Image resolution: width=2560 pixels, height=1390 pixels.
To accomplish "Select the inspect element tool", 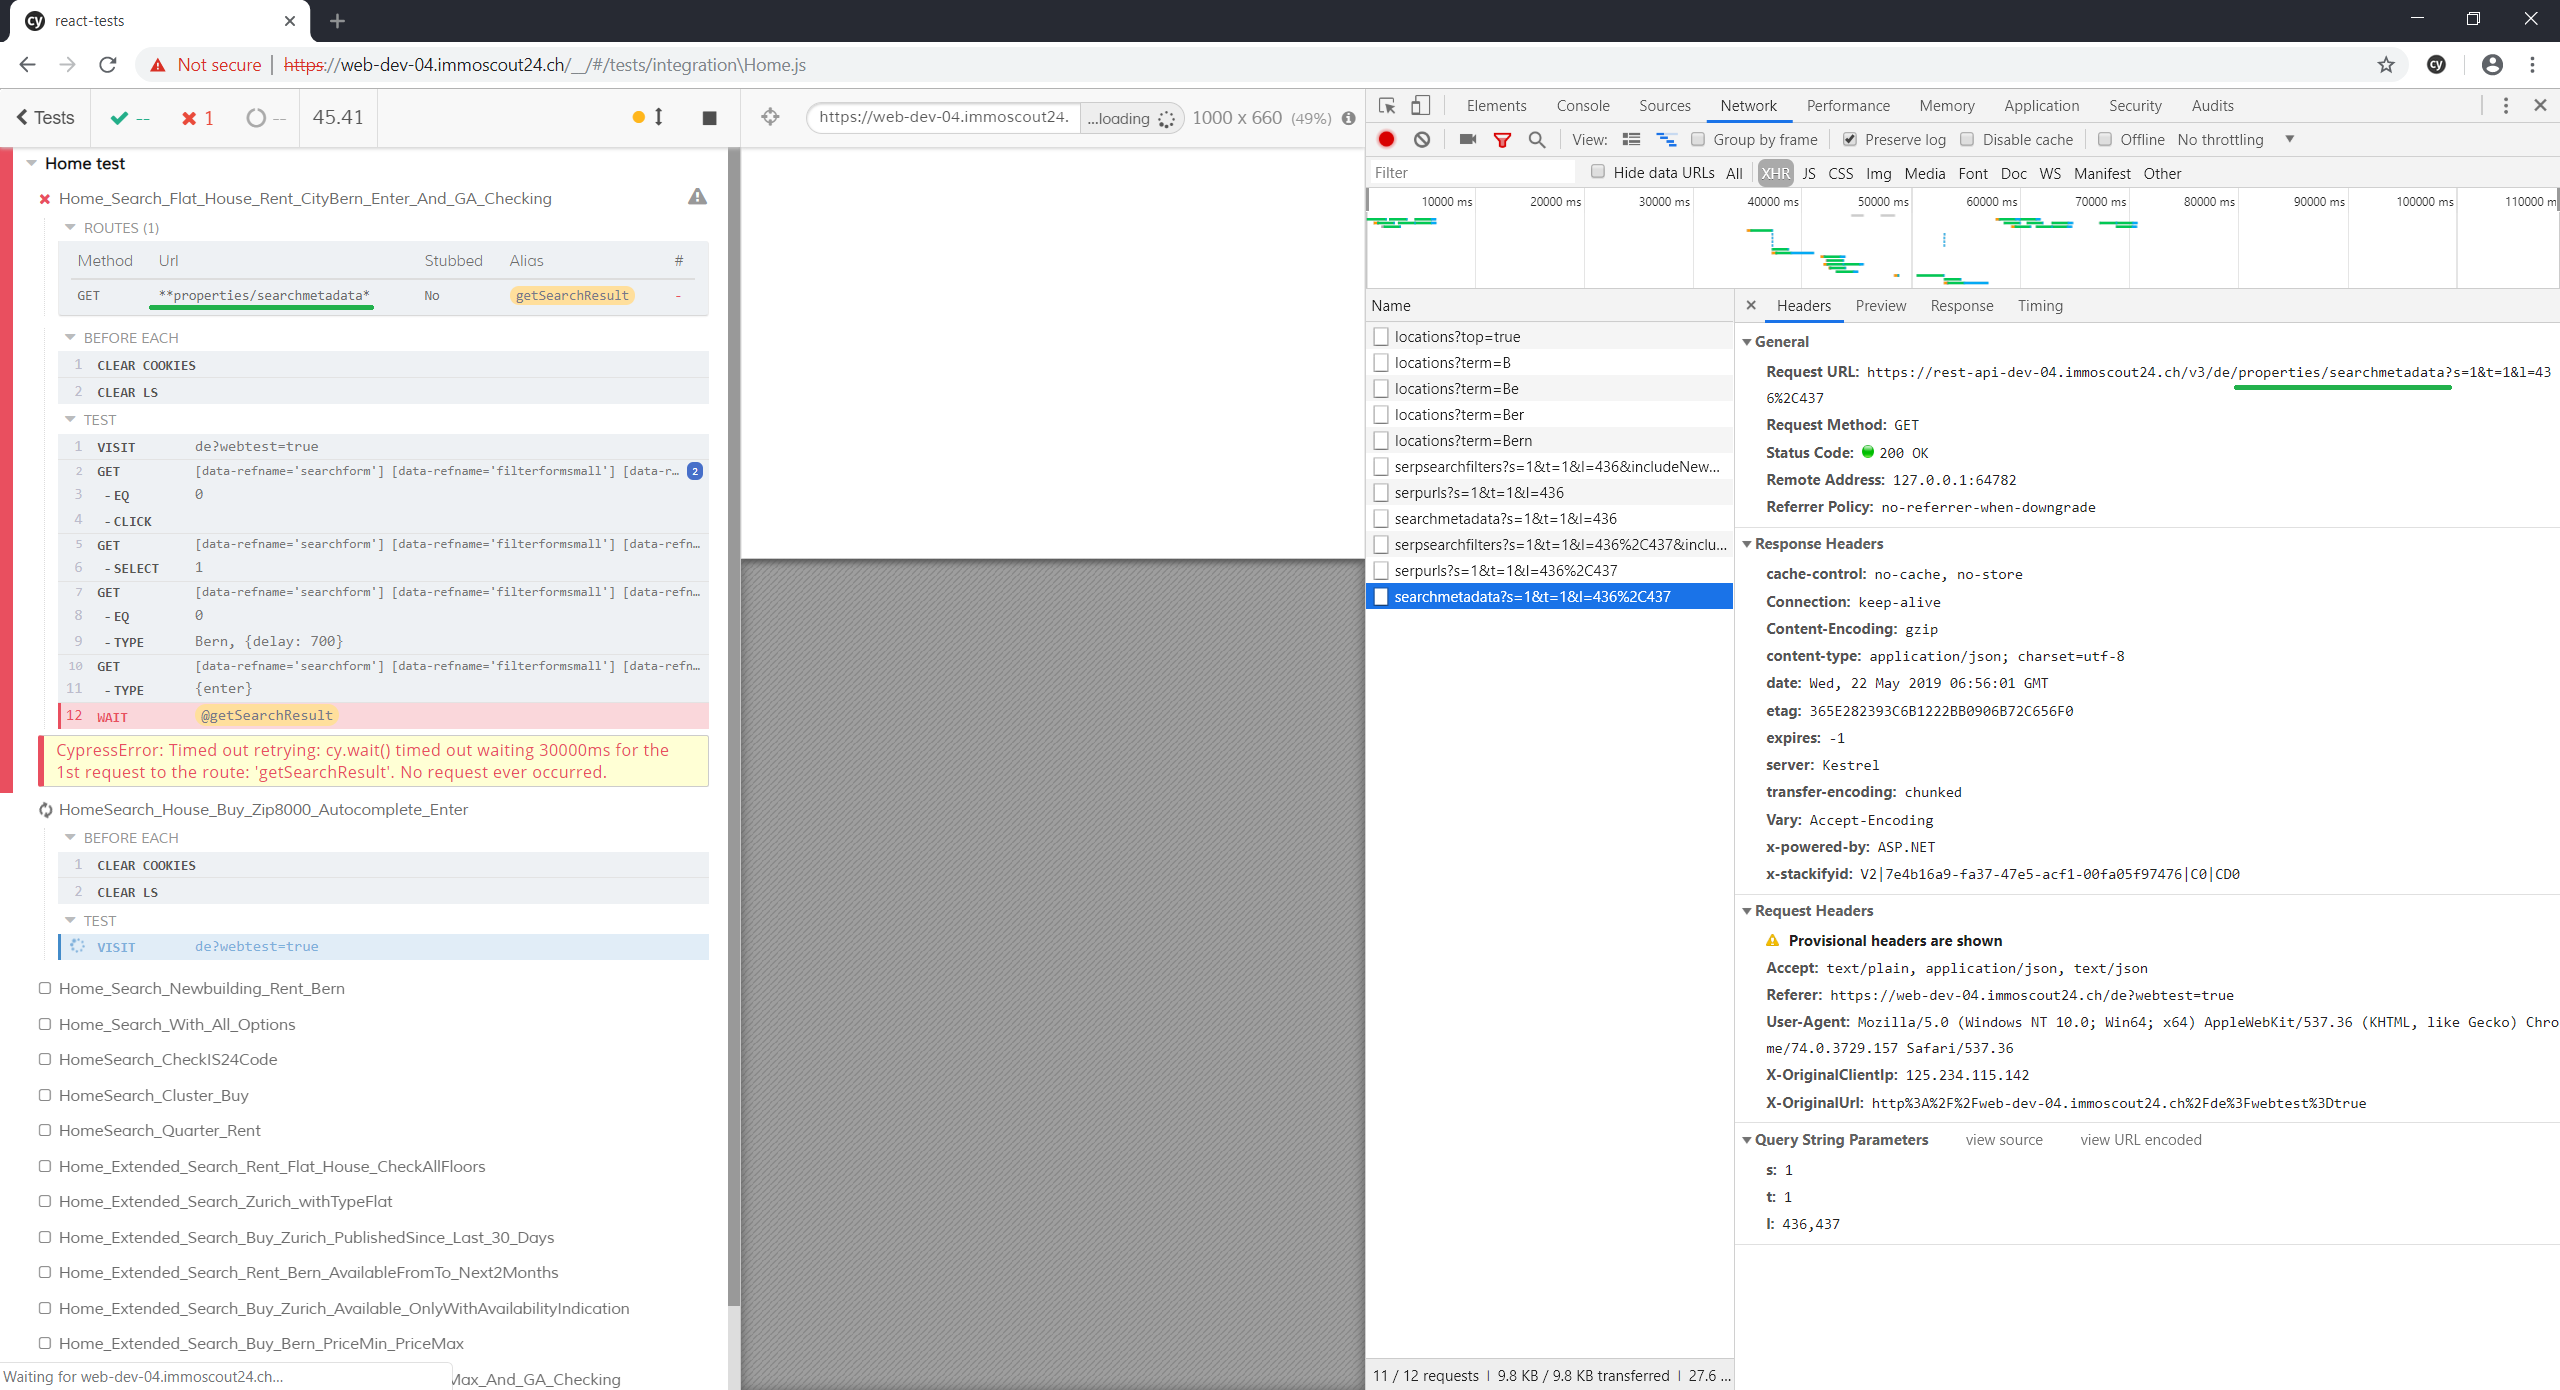I will click(x=1387, y=105).
